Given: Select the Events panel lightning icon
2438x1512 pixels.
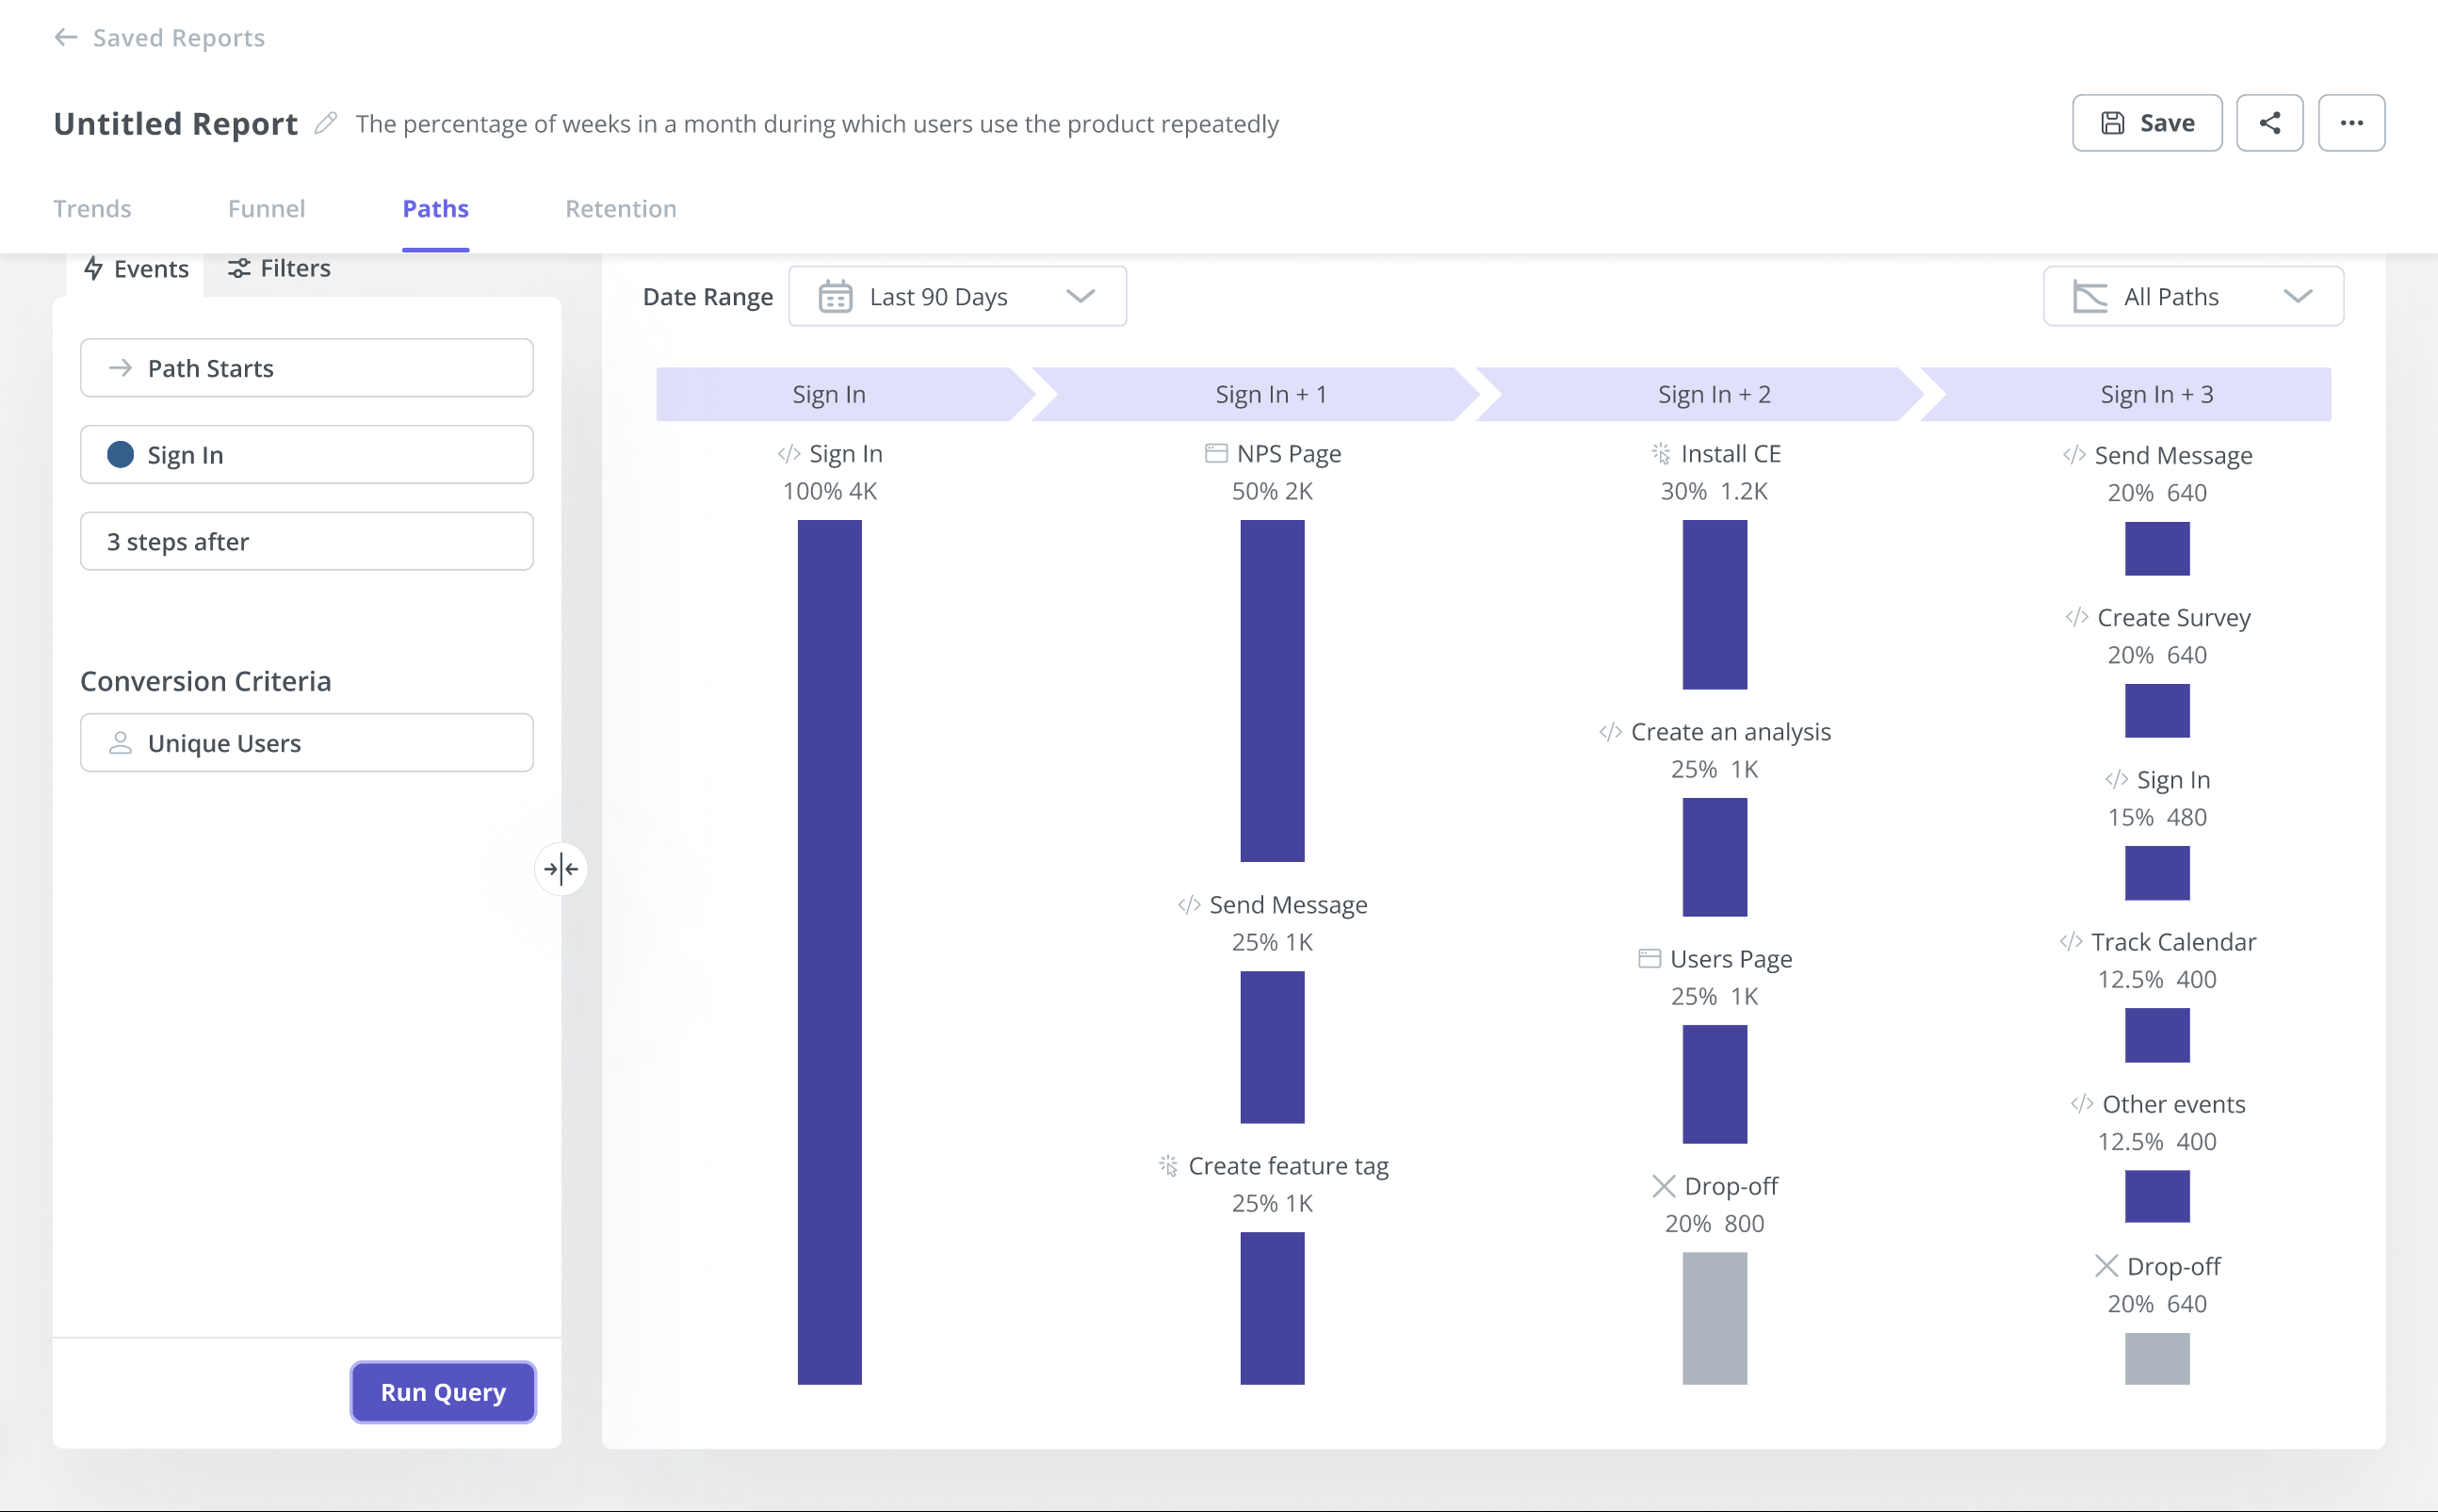Looking at the screenshot, I should point(94,268).
